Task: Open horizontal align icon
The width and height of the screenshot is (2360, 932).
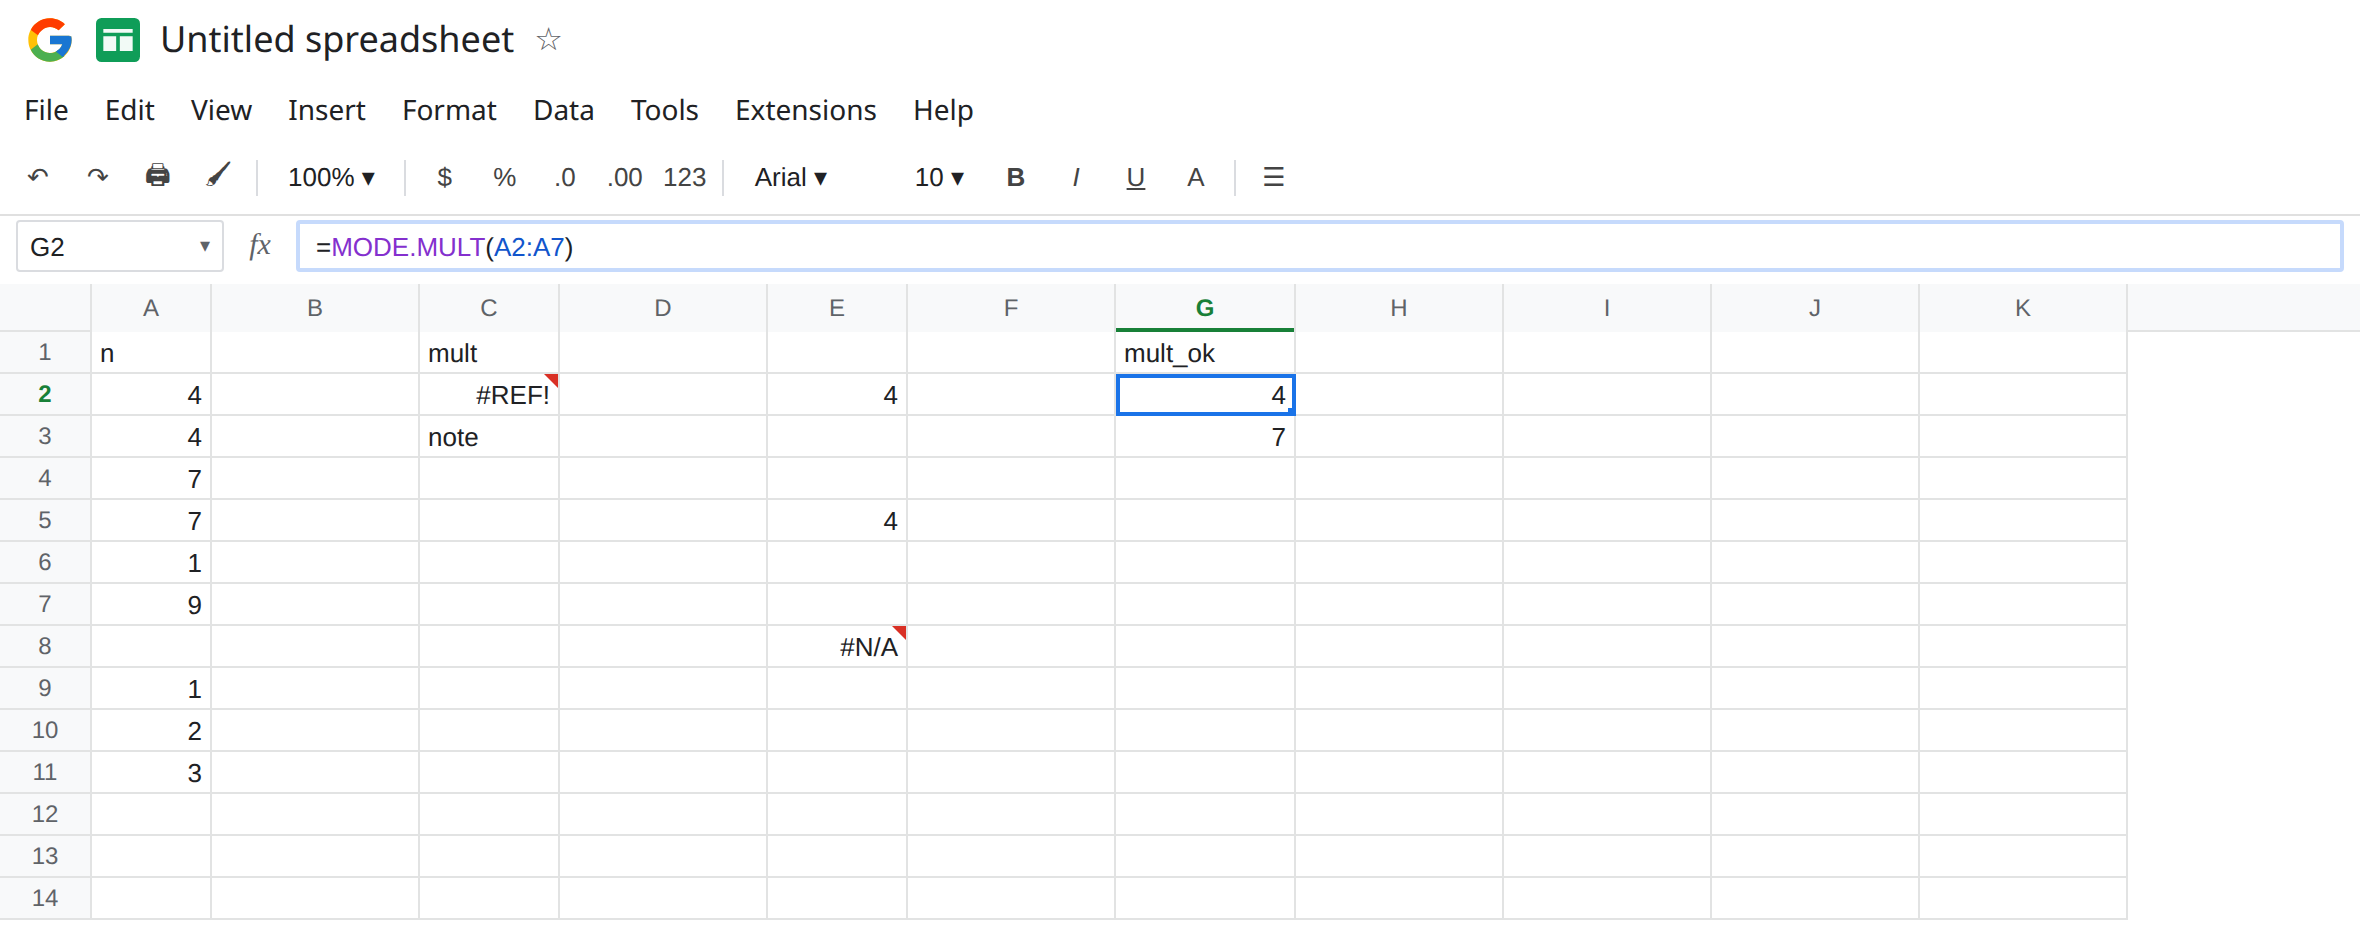Action: click(x=1274, y=177)
